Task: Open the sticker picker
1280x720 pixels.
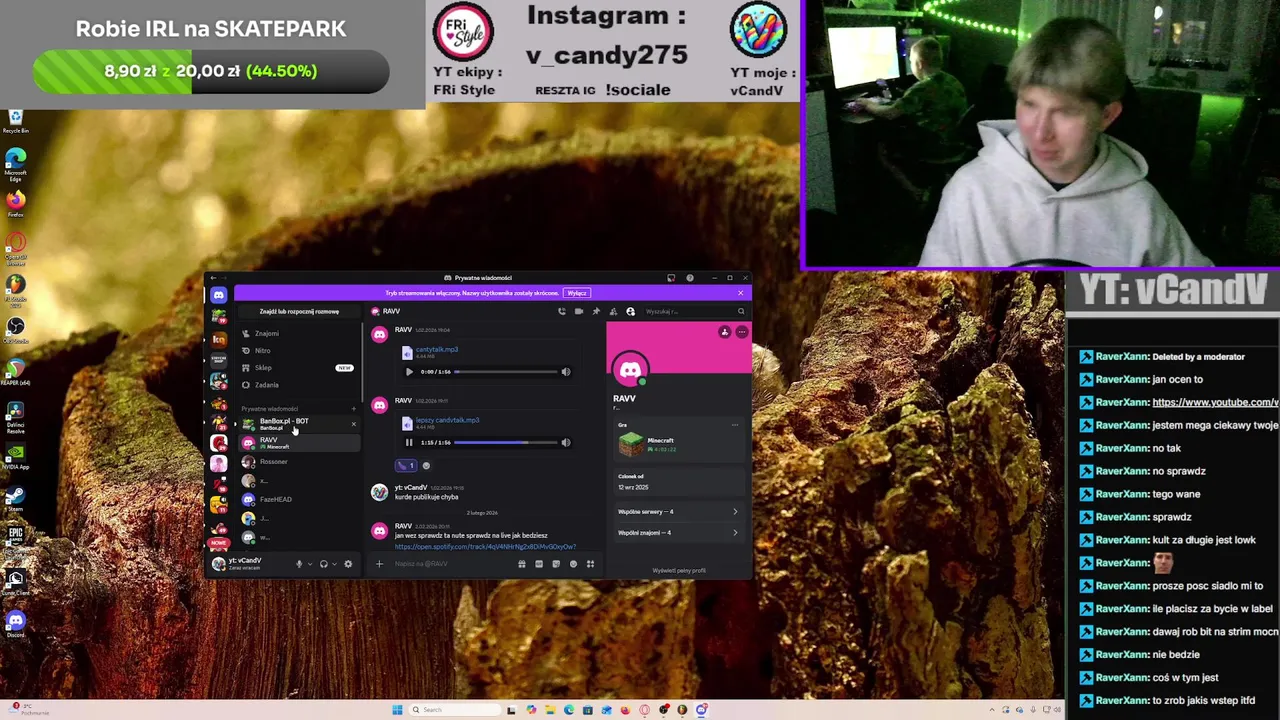Action: (556, 564)
